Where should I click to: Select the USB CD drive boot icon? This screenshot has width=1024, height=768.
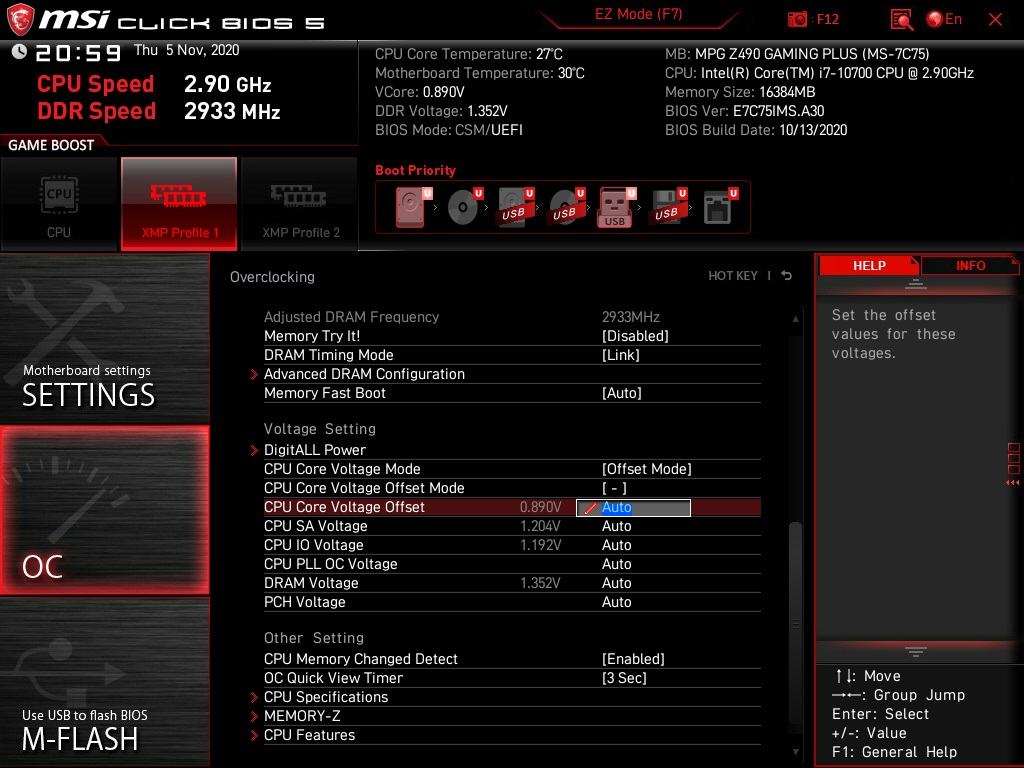(x=566, y=207)
